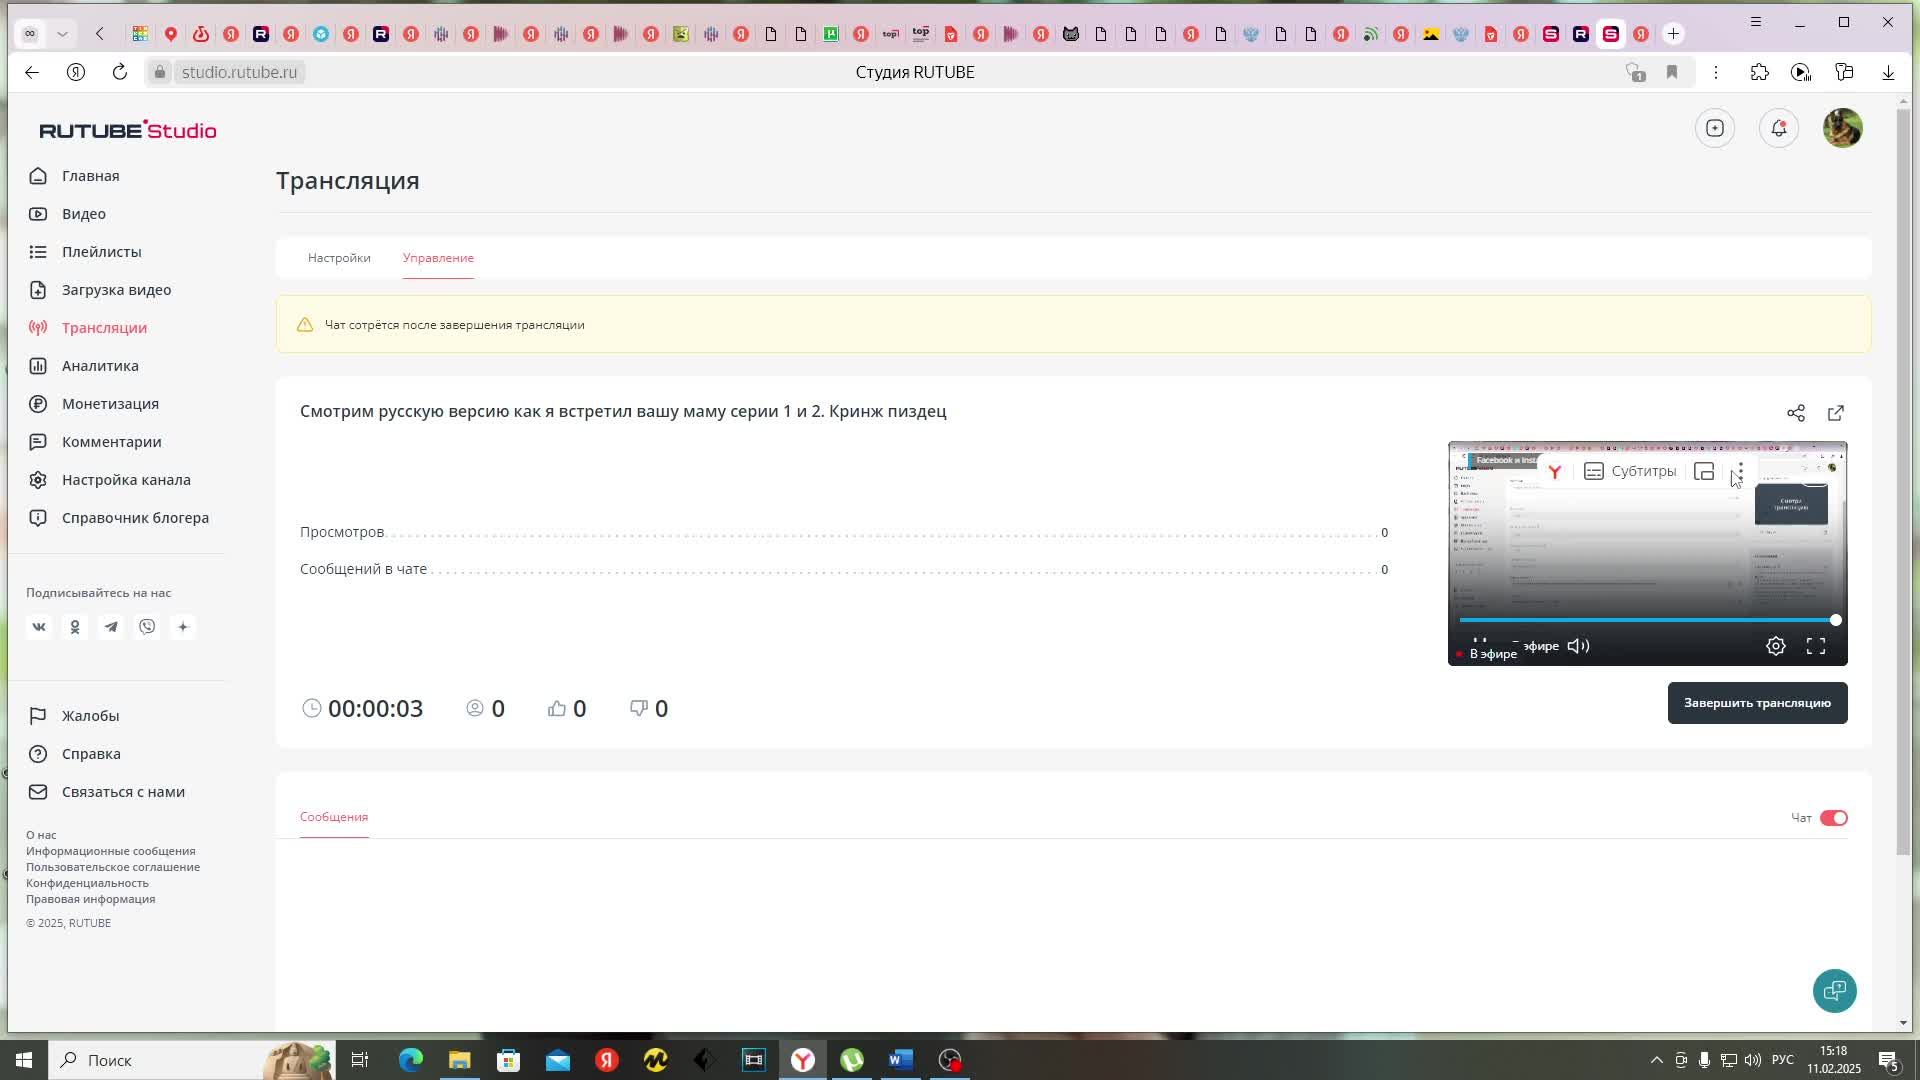1920x1080 pixels.
Task: Open address bar three-dot menu
Action: [1716, 72]
